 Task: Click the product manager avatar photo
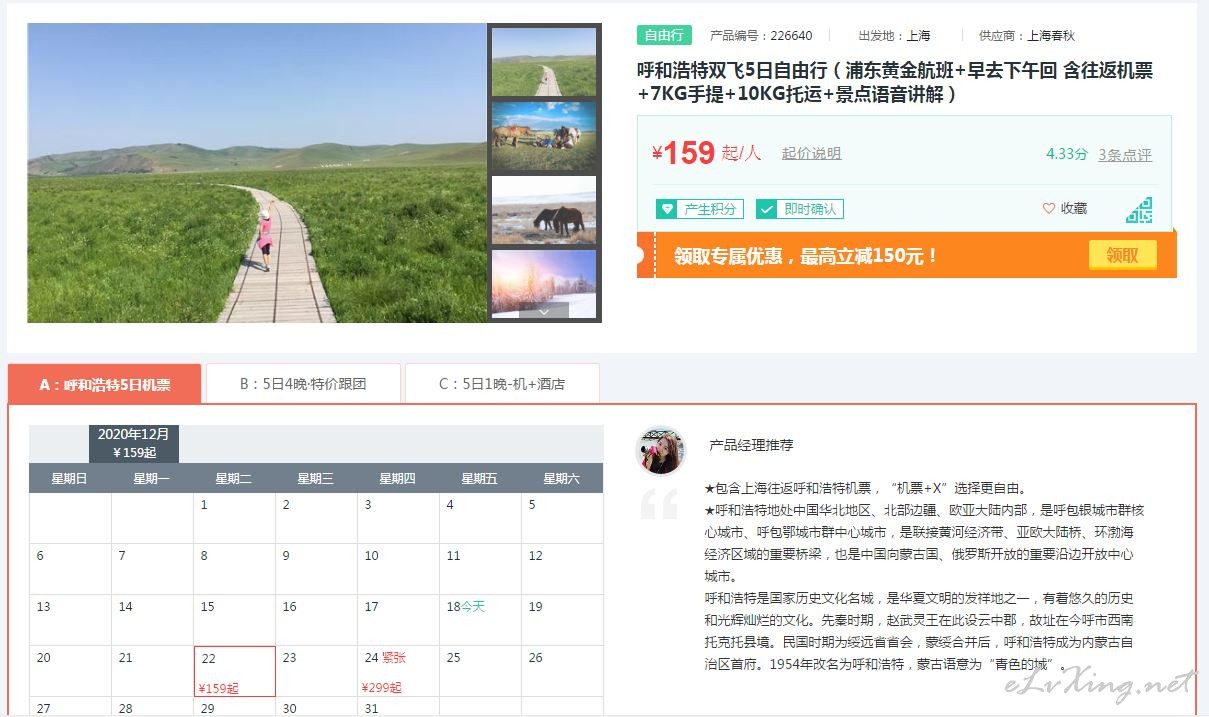click(660, 451)
